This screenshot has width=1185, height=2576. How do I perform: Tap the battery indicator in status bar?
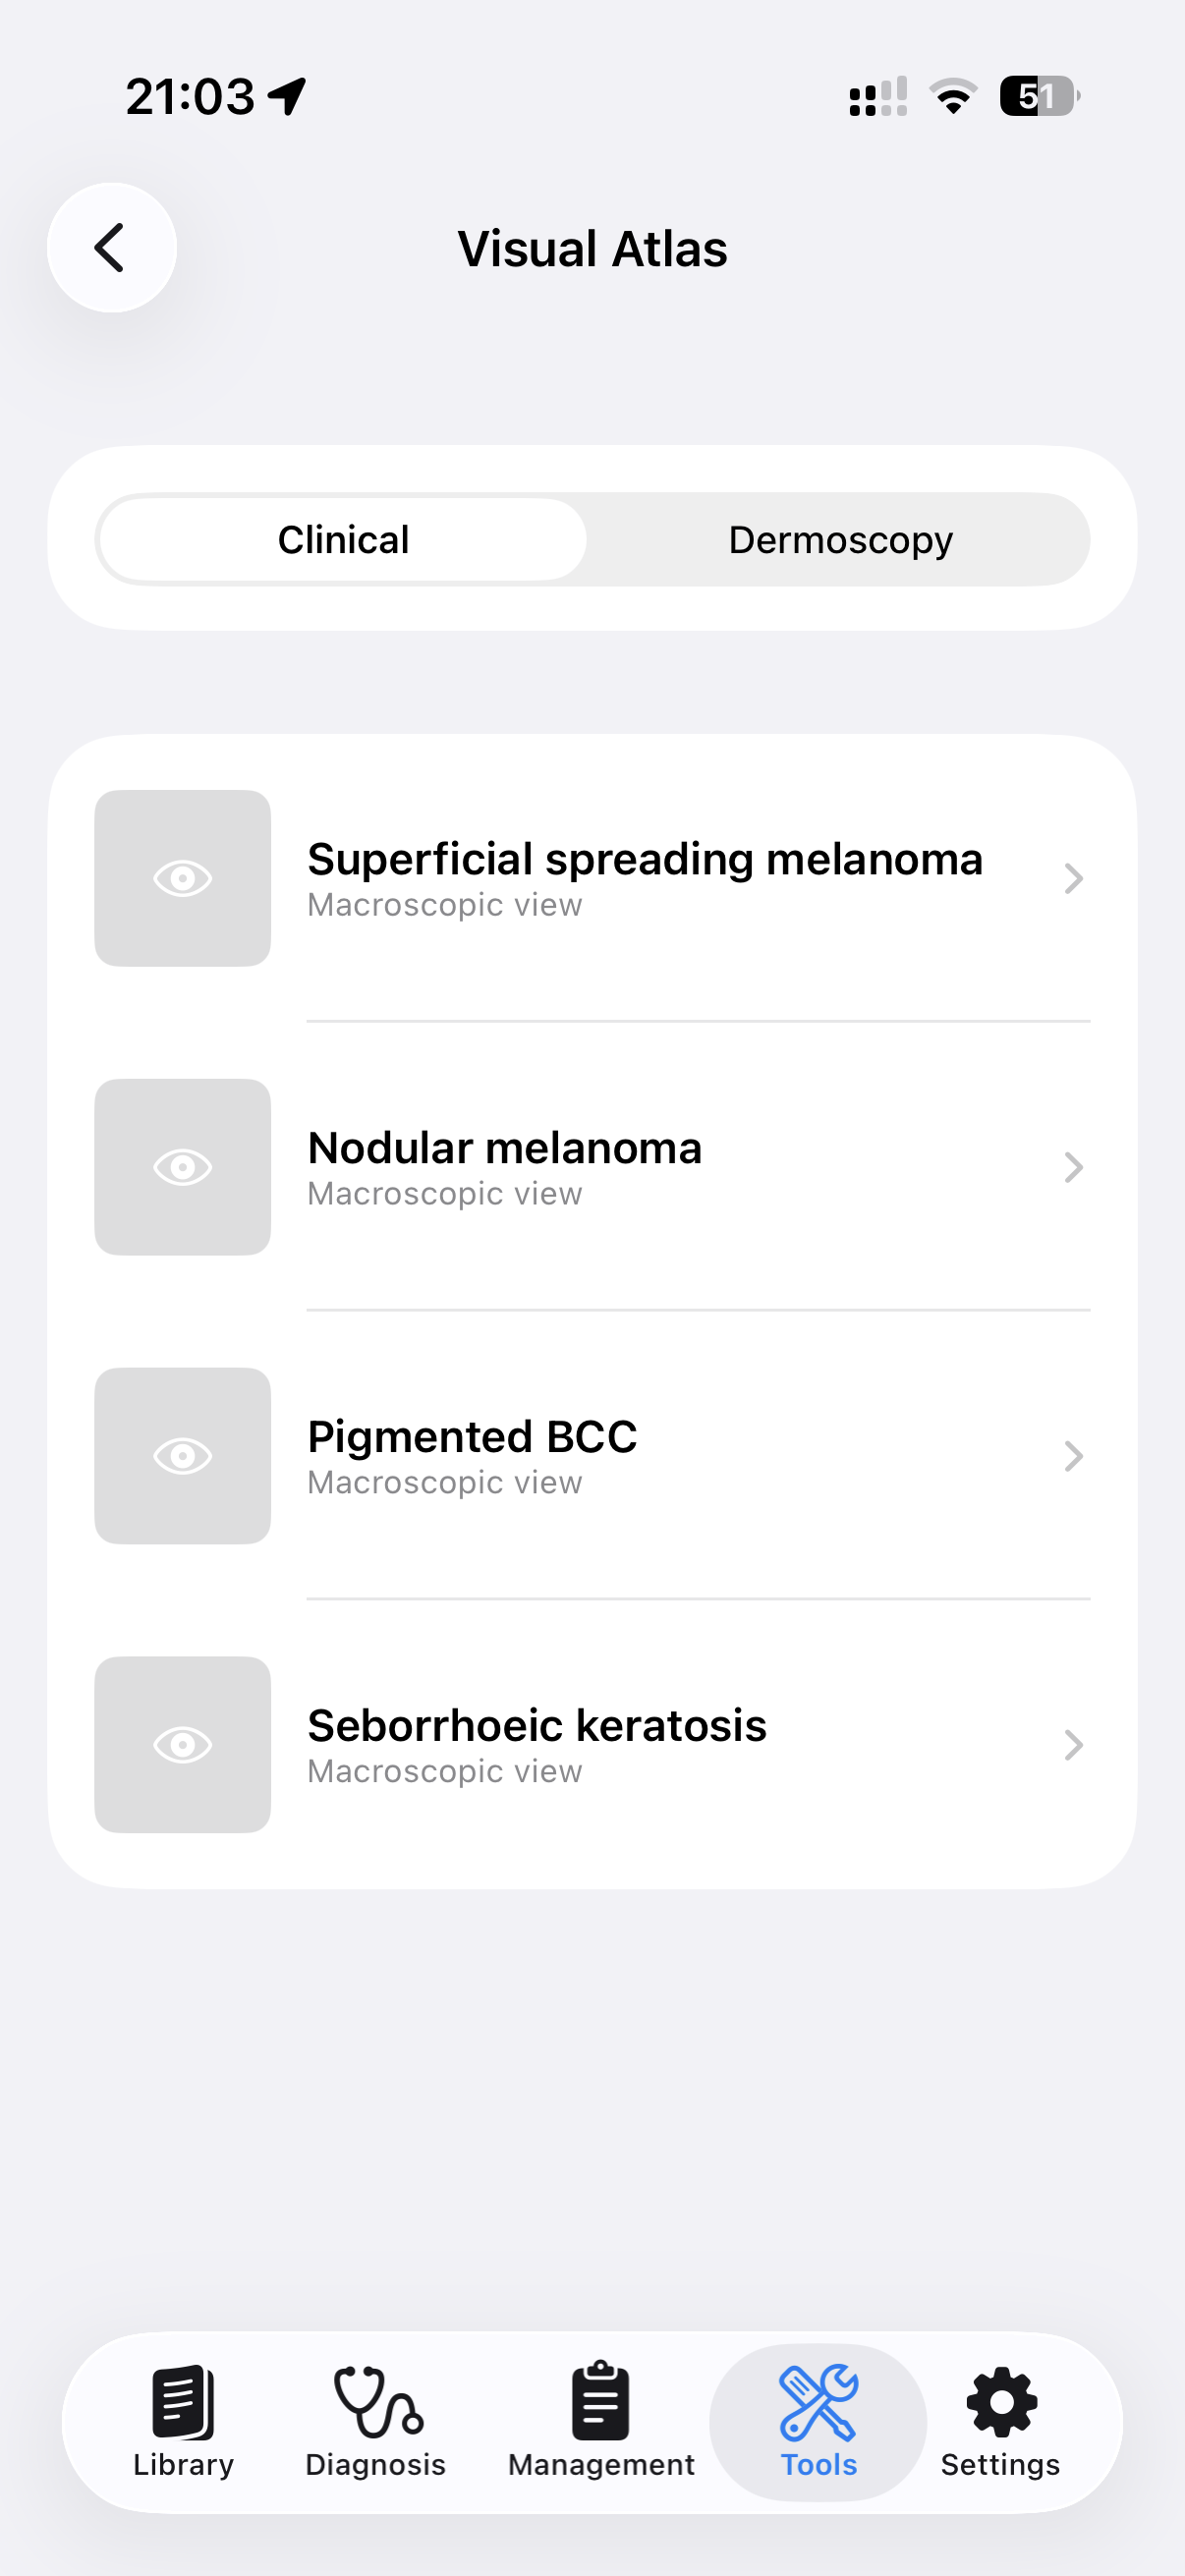click(x=1038, y=97)
